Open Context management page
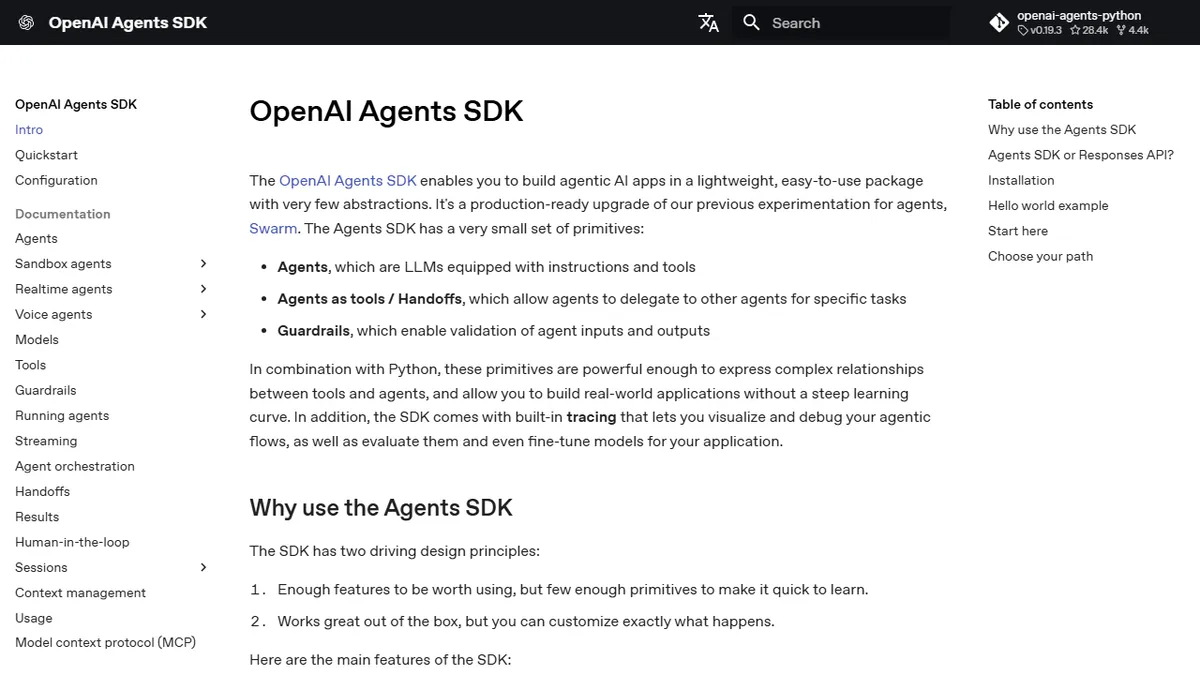The width and height of the screenshot is (1200, 675). point(80,593)
